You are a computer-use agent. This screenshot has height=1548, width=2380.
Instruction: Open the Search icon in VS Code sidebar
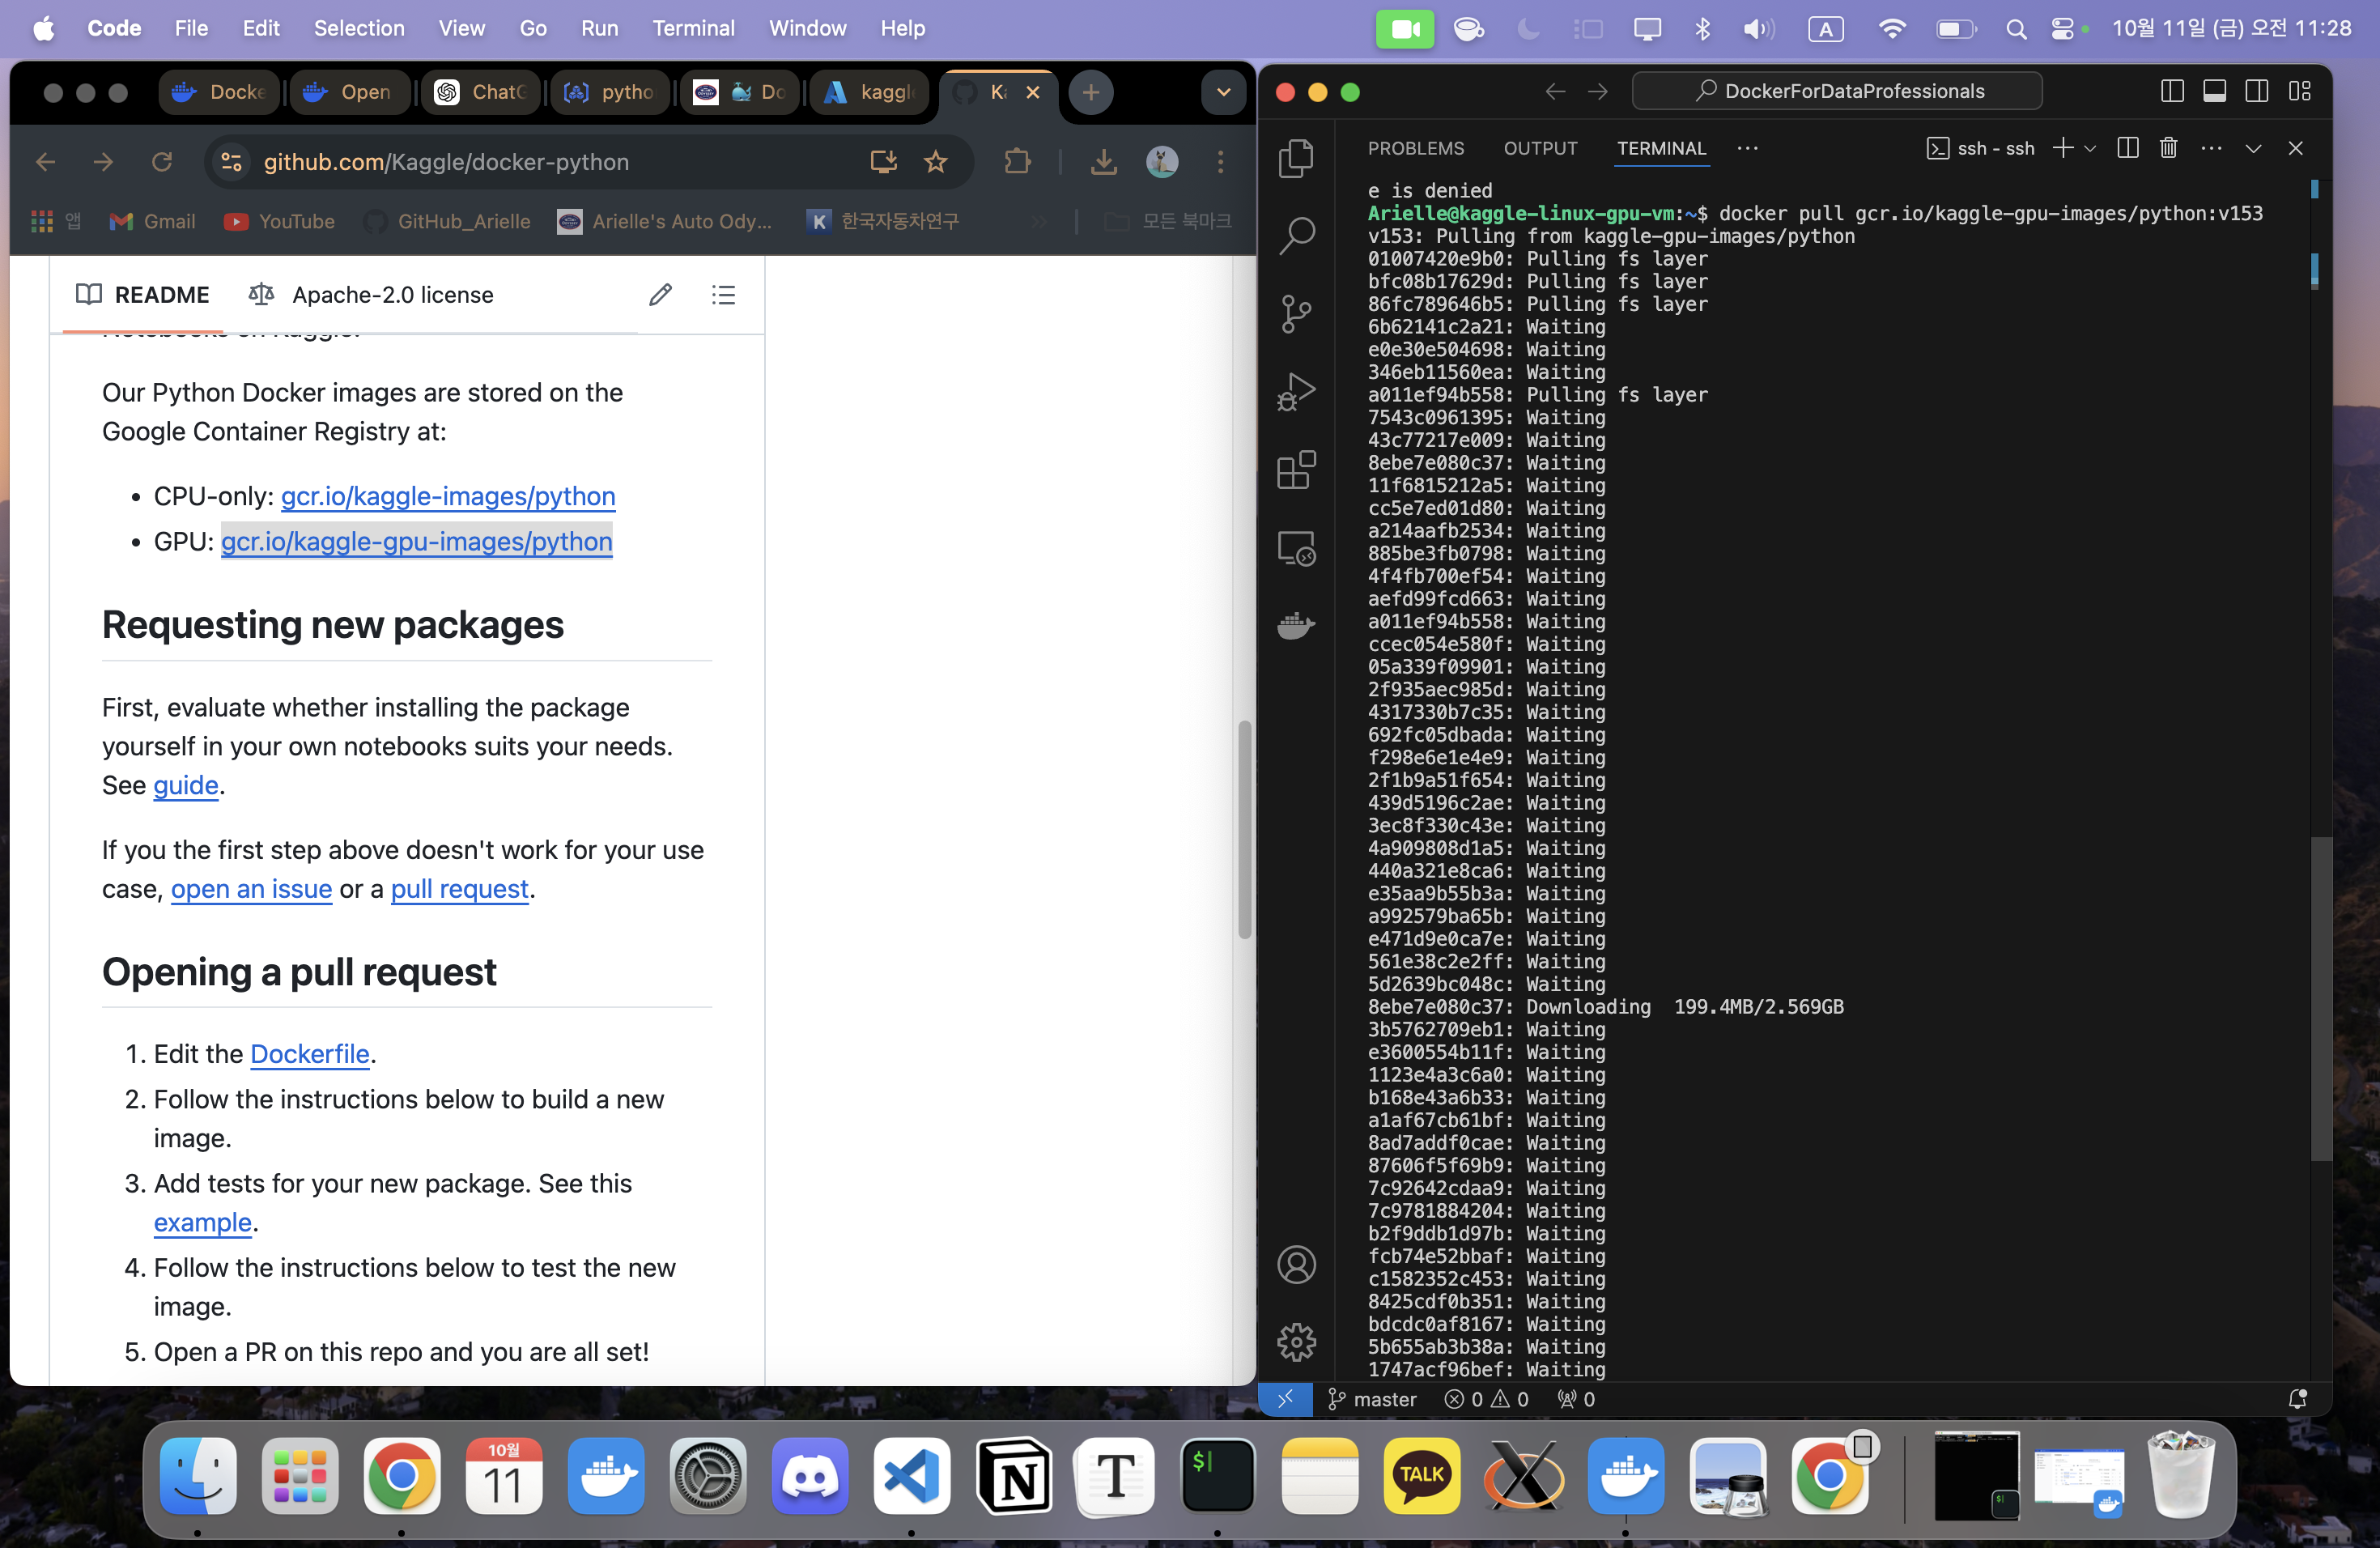(1298, 234)
